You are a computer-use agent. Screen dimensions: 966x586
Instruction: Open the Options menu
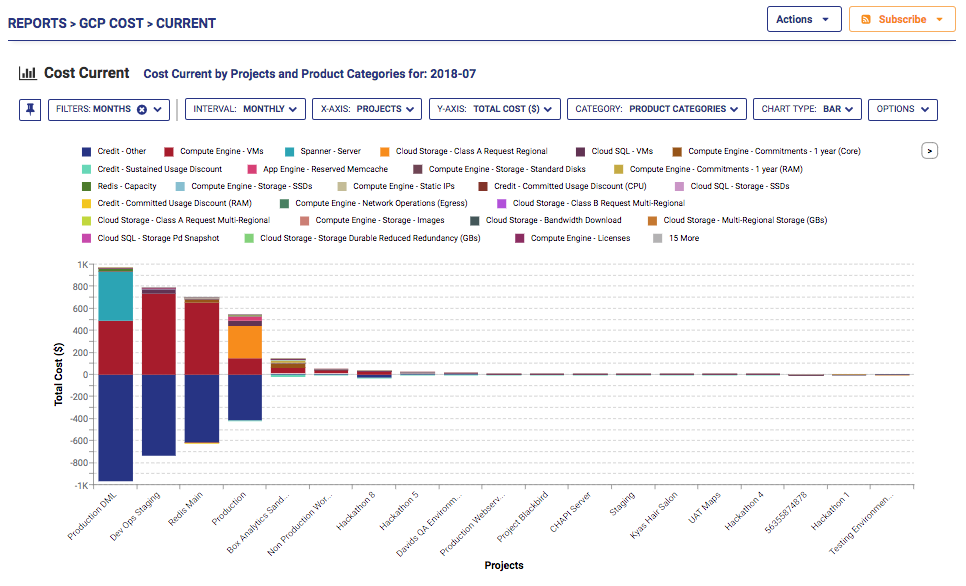coord(902,110)
